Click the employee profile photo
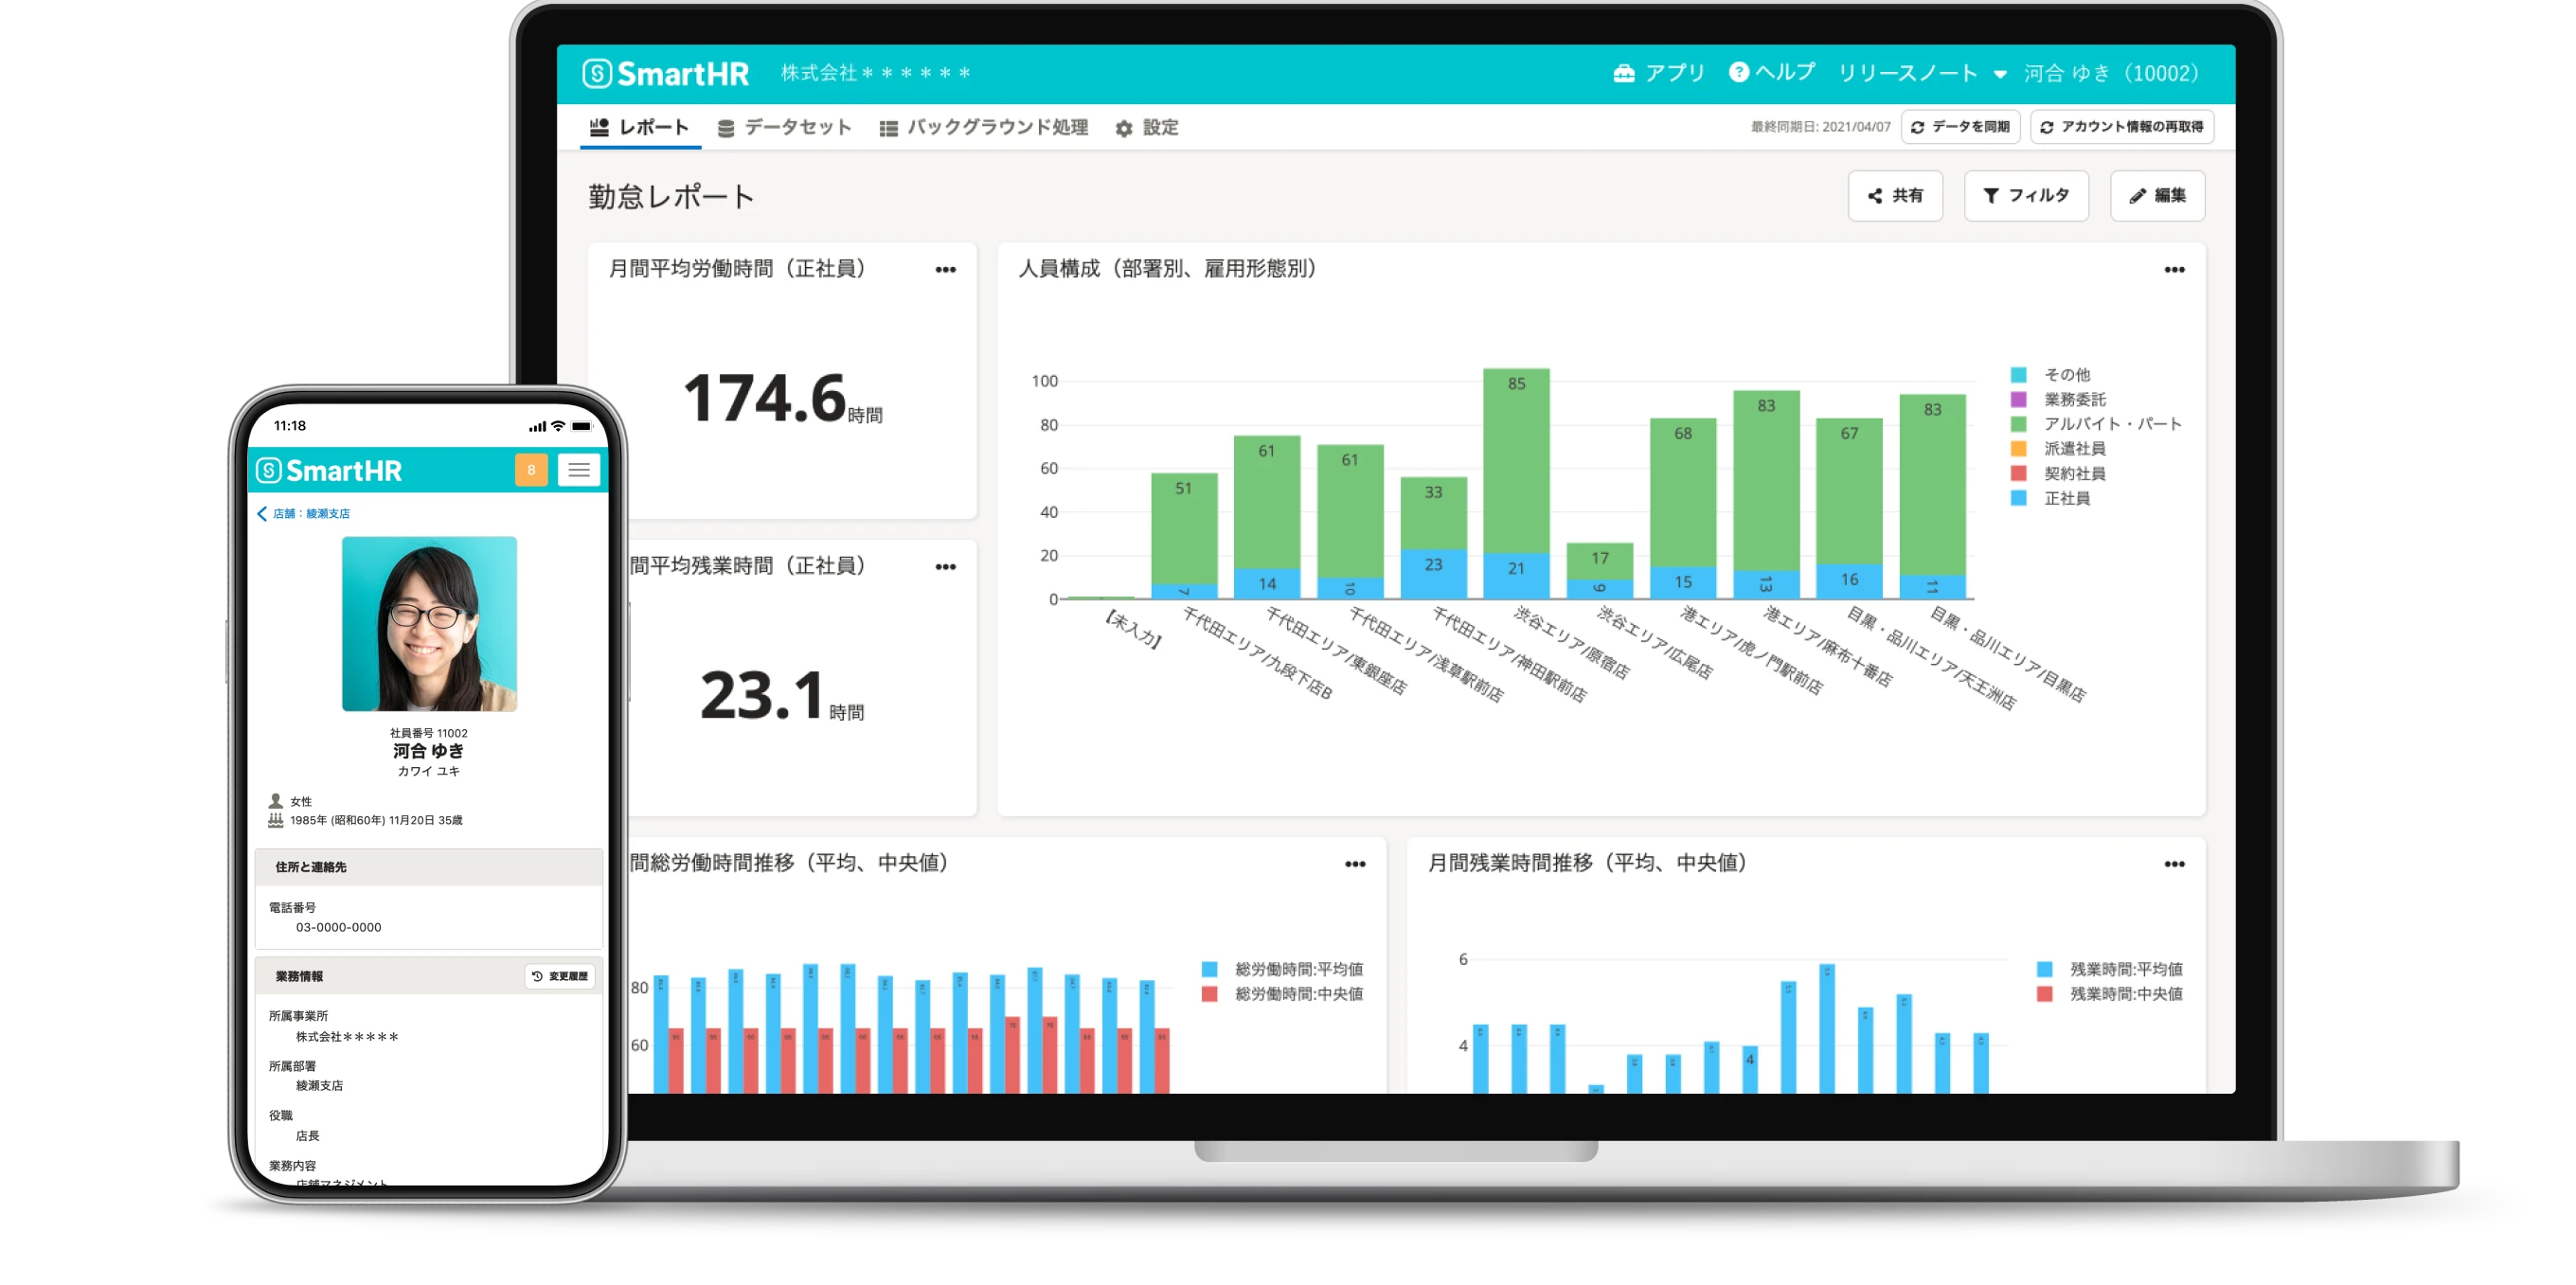The height and width of the screenshot is (1285, 2576). point(429,624)
